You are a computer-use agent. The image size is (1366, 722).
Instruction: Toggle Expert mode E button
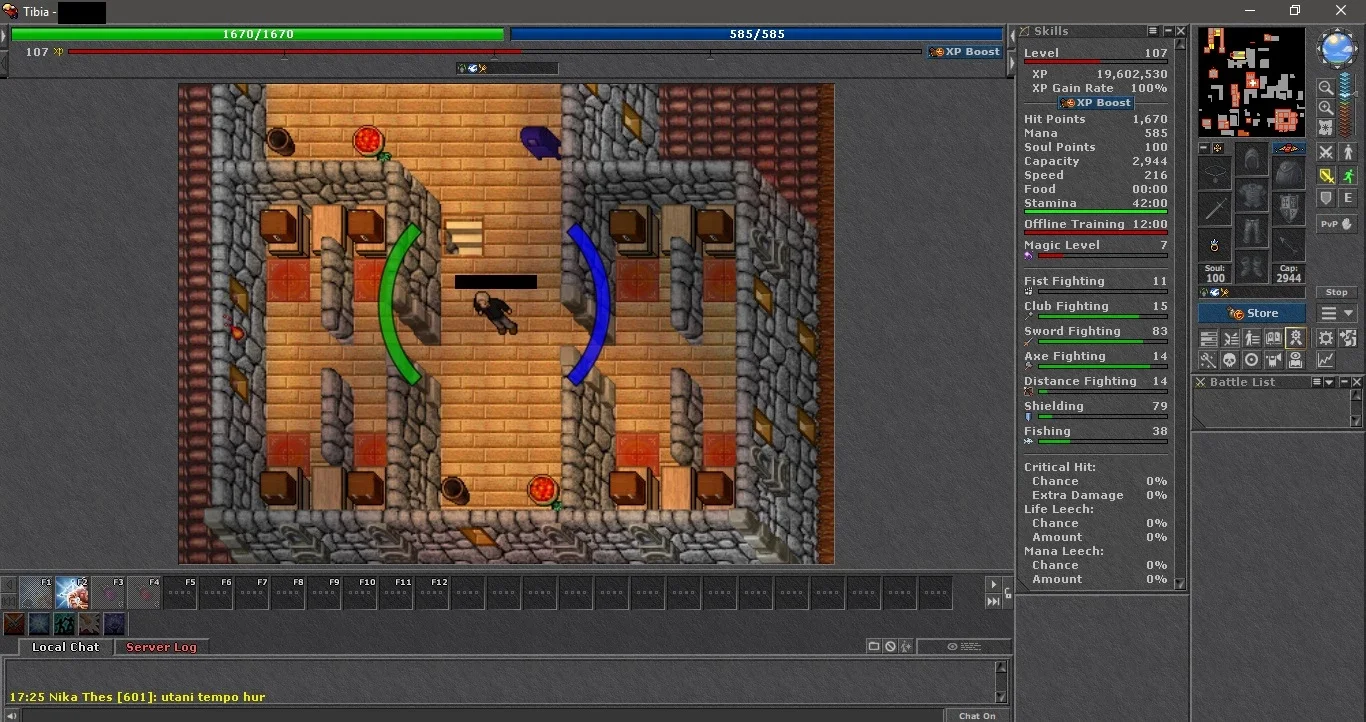(1348, 198)
